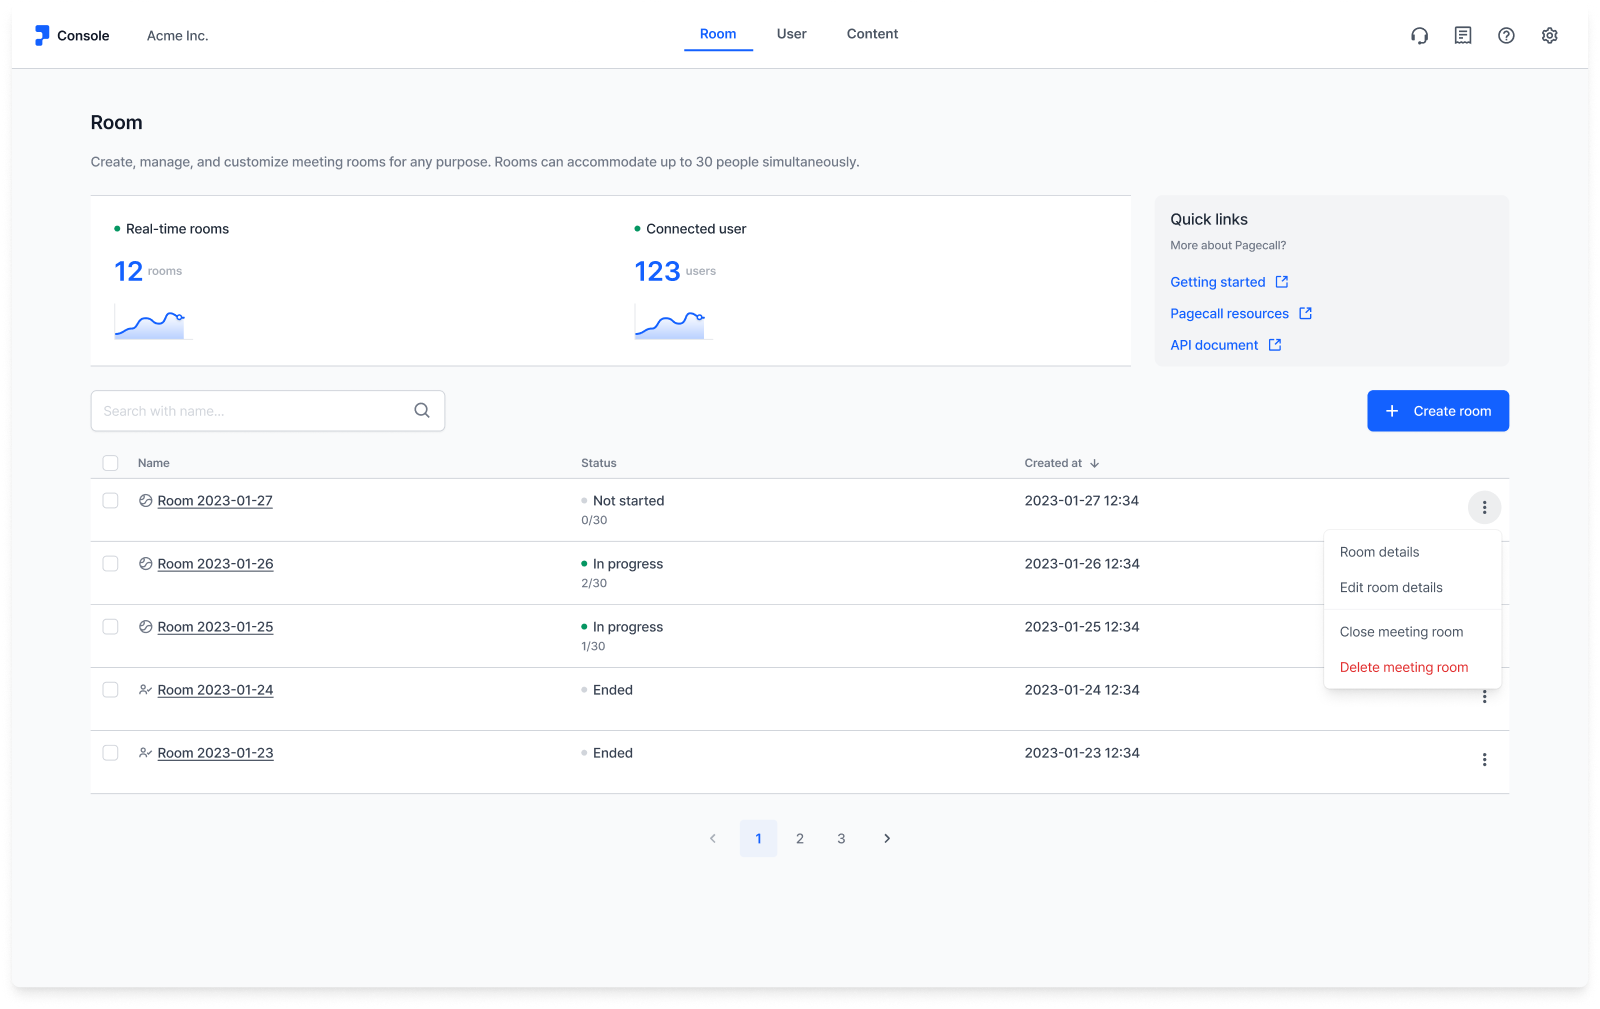Click the external link icon beside Getting started
The image size is (1600, 1009).
click(x=1282, y=282)
